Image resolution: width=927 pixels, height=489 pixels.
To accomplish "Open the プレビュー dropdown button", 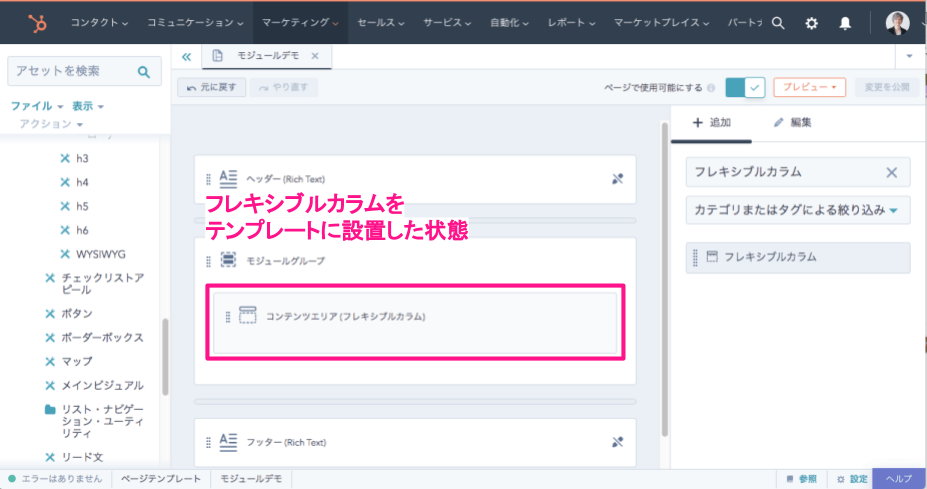I will coord(810,88).
